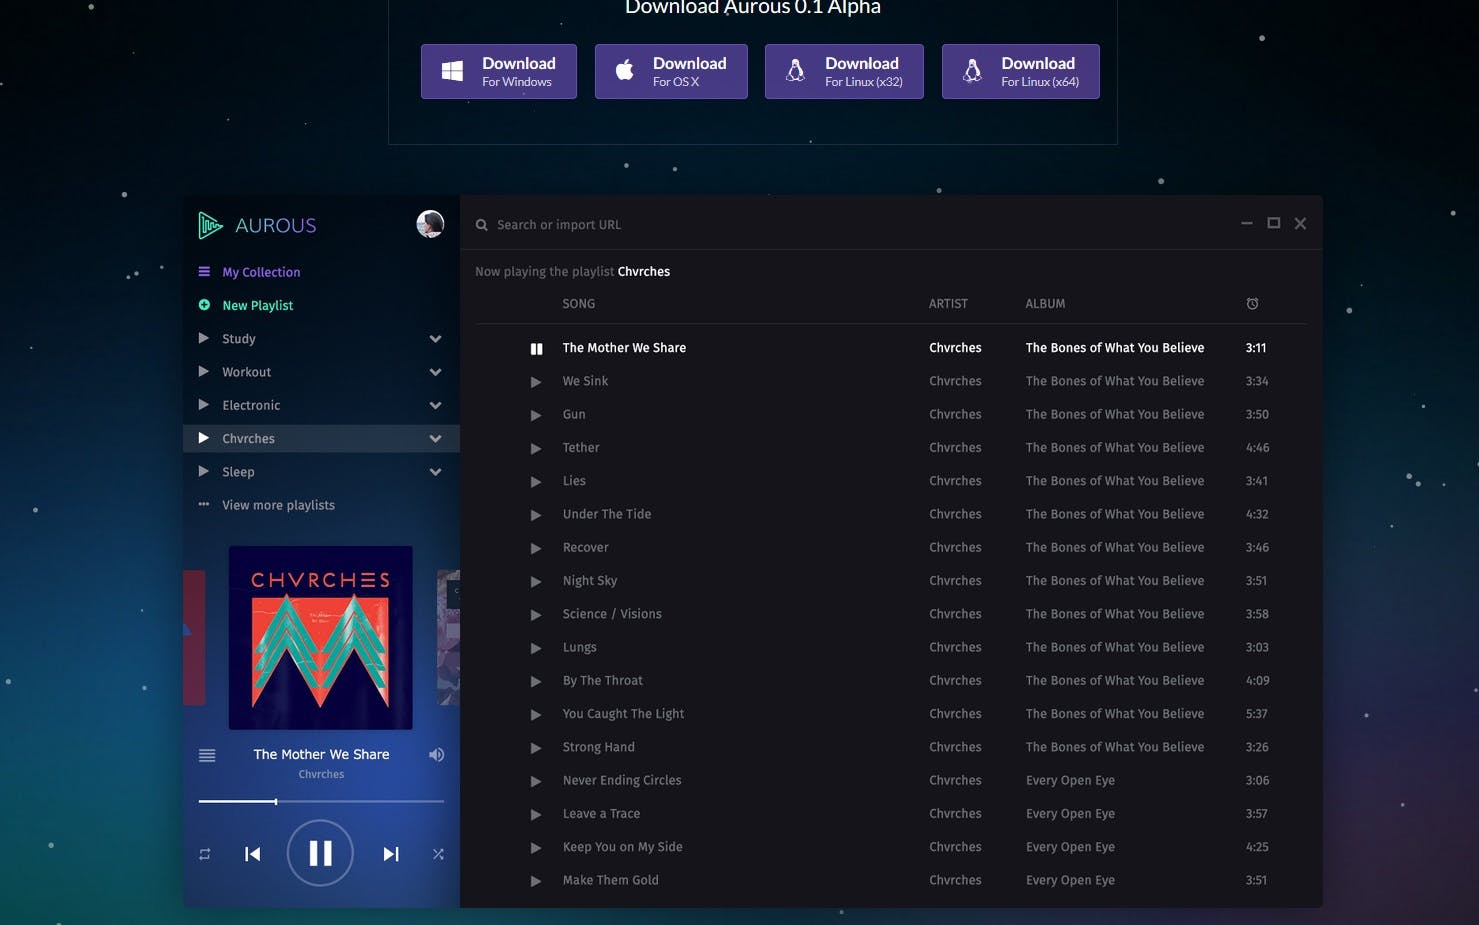The image size is (1479, 925).
Task: Expand the Electronic playlist chevron
Action: pyautogui.click(x=435, y=405)
